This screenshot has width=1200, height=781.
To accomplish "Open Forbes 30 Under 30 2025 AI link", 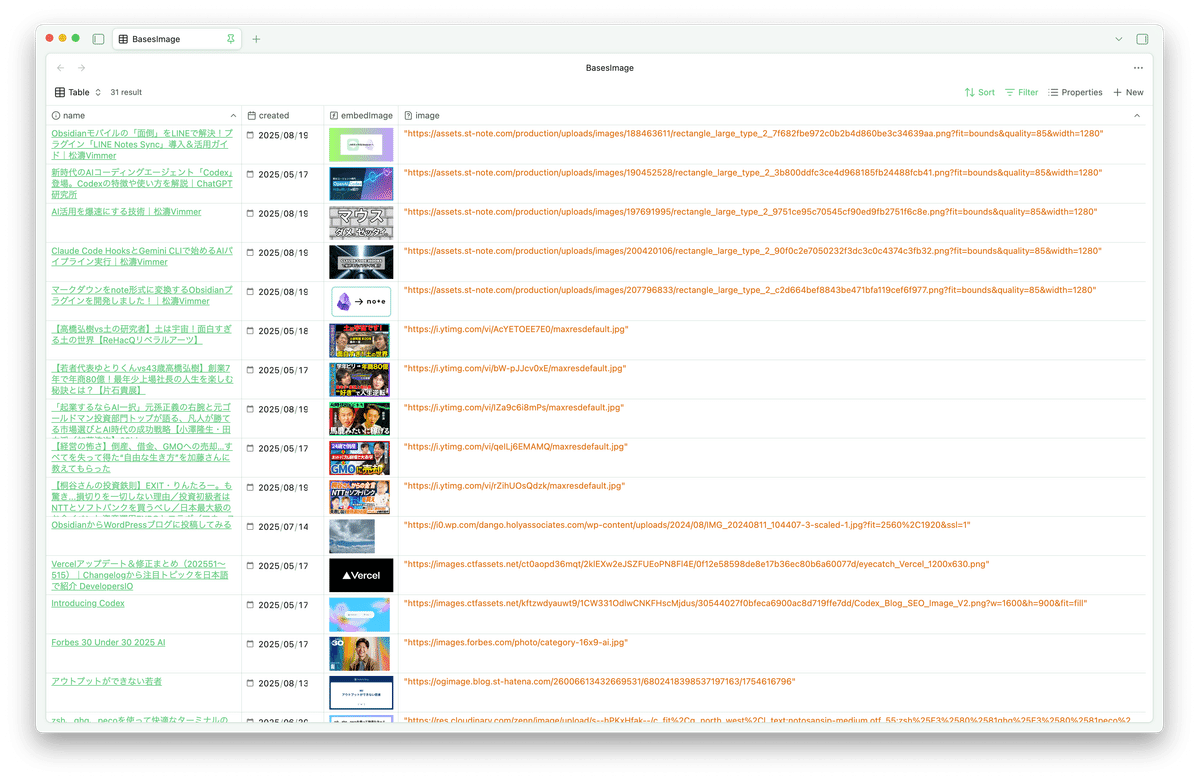I will click(108, 642).
